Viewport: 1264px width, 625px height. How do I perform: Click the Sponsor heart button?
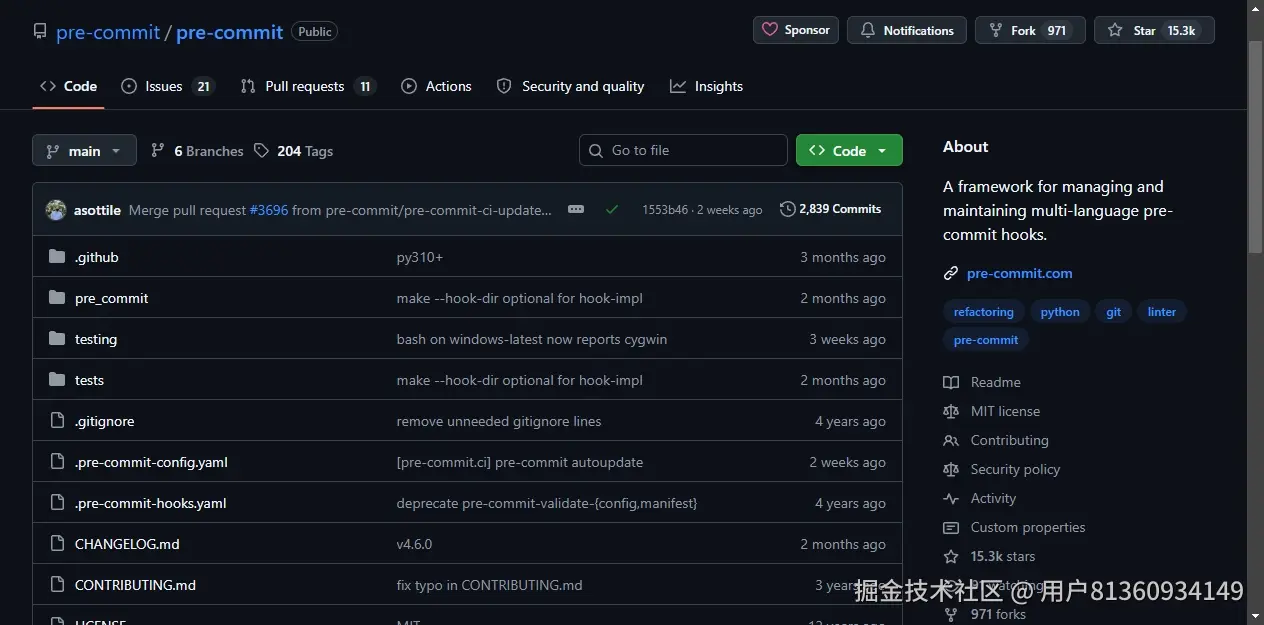(x=796, y=30)
